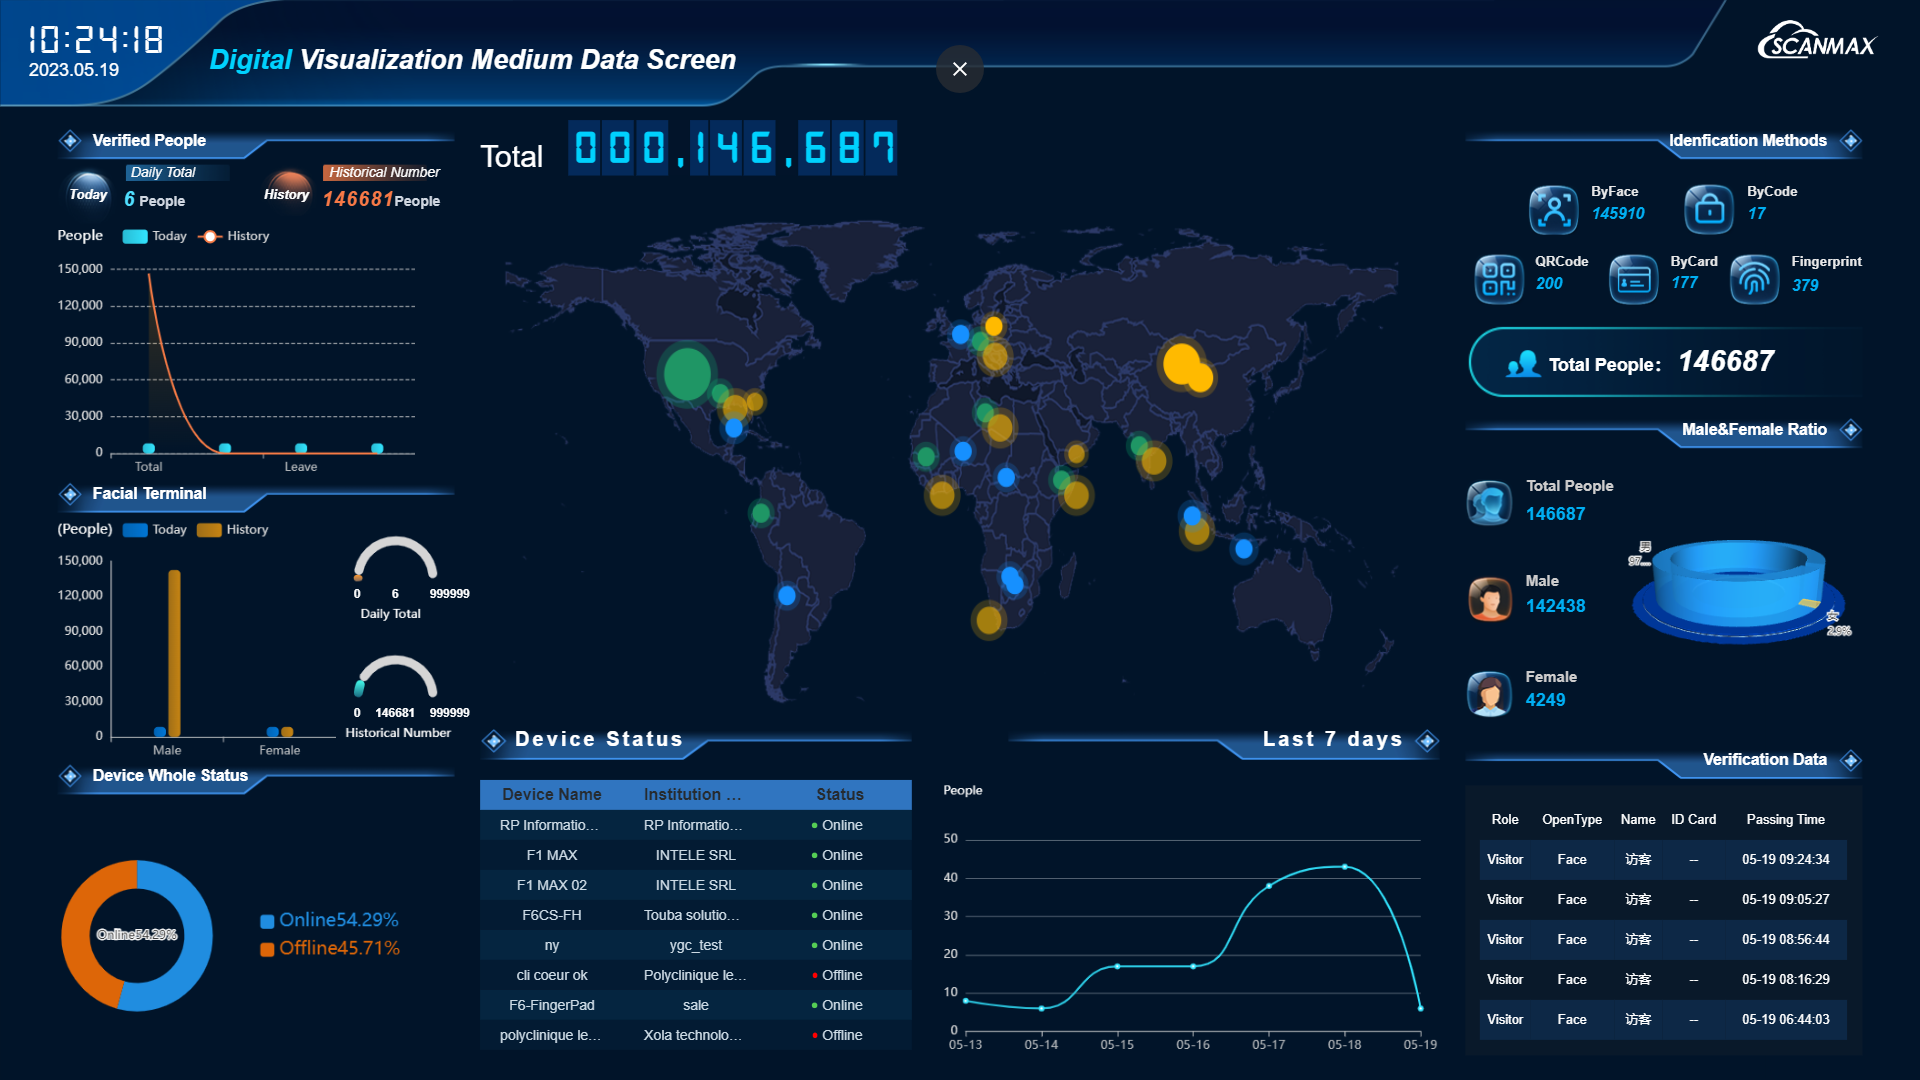1920x1080 pixels.
Task: Click the Total People icon in Male&Female Ratio
Action: (x=1490, y=500)
